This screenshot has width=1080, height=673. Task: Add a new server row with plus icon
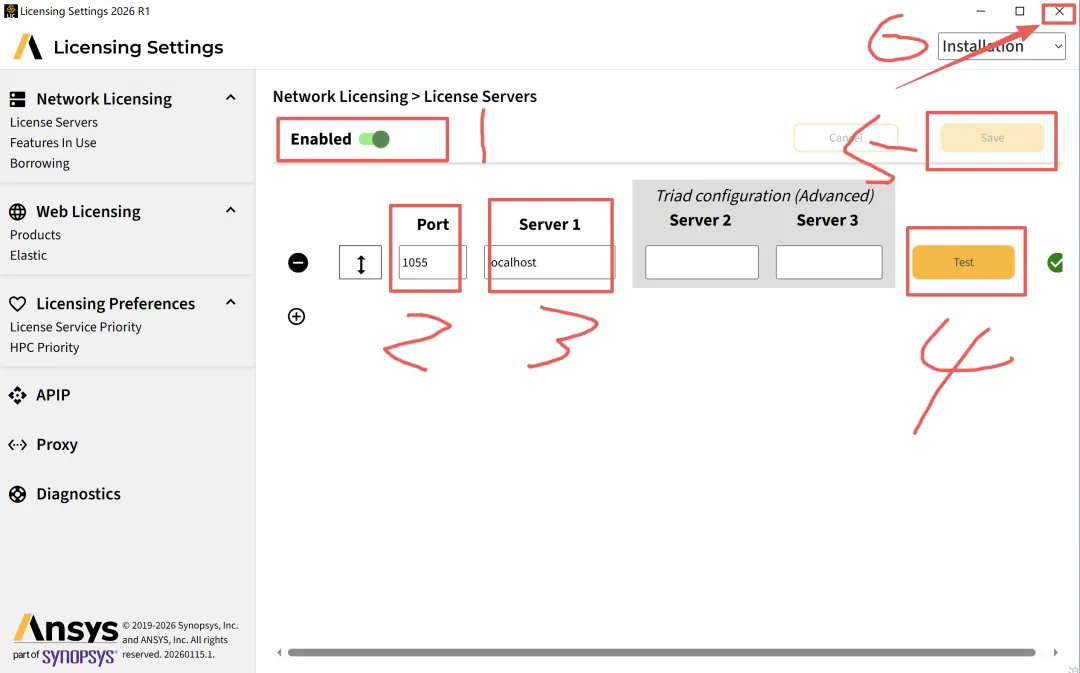click(296, 316)
